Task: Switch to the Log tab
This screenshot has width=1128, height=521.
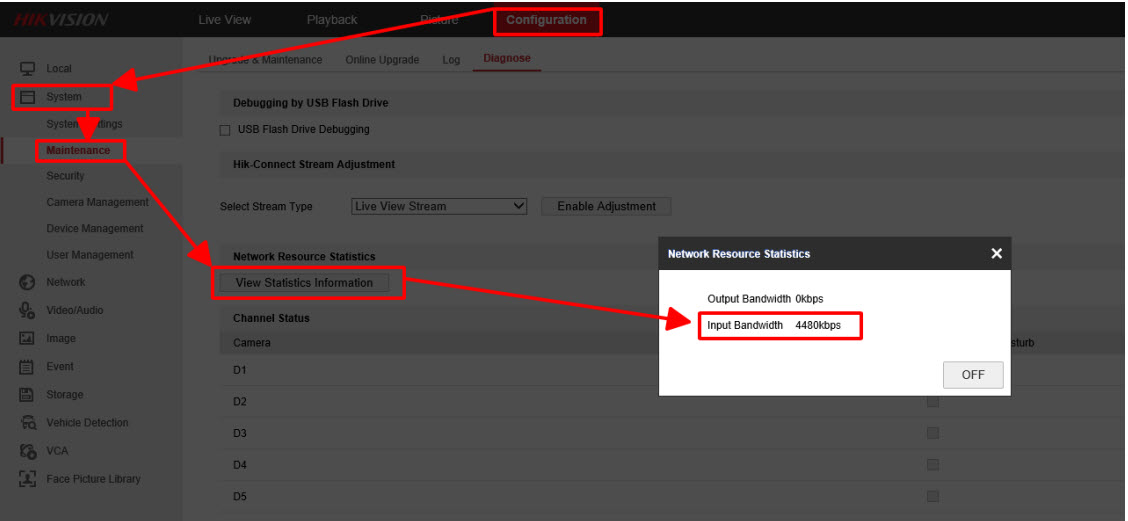Action: [x=451, y=60]
